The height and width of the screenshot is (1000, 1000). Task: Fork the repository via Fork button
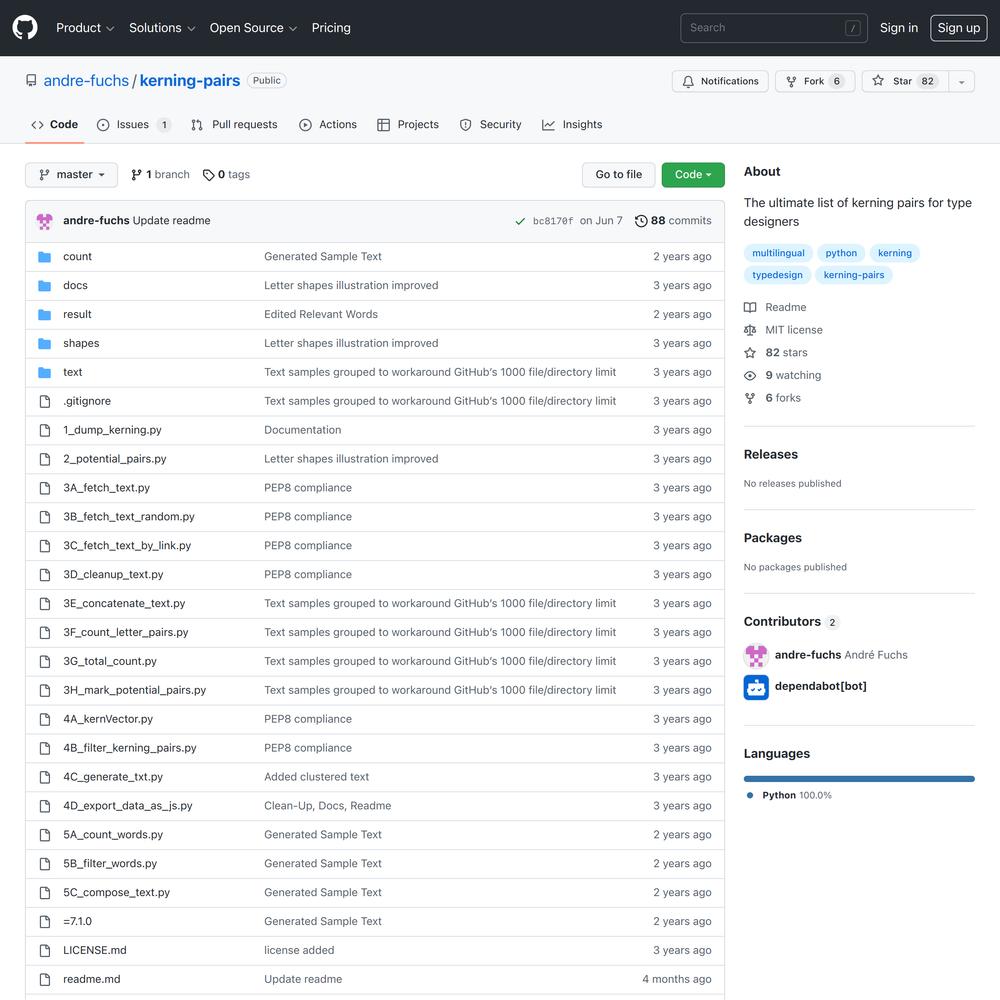815,81
